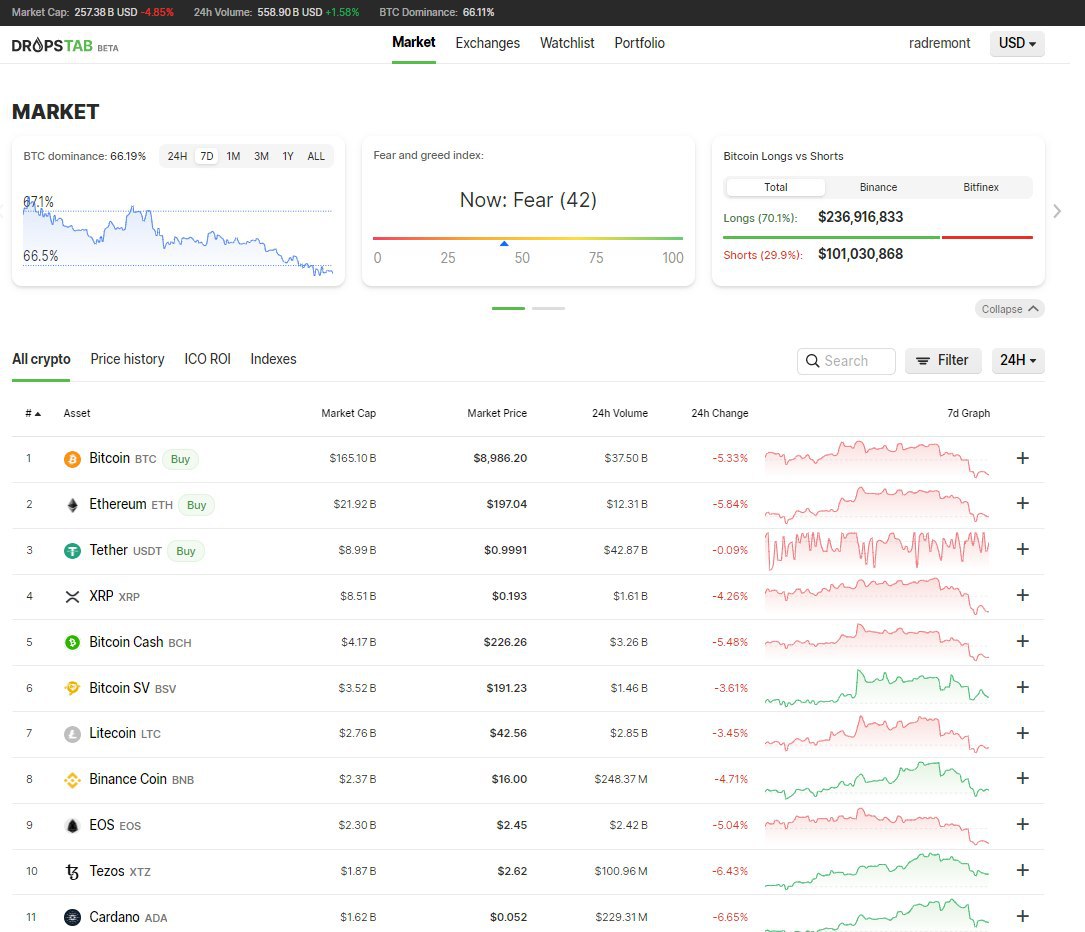Add EOS with its plus icon

(1022, 824)
